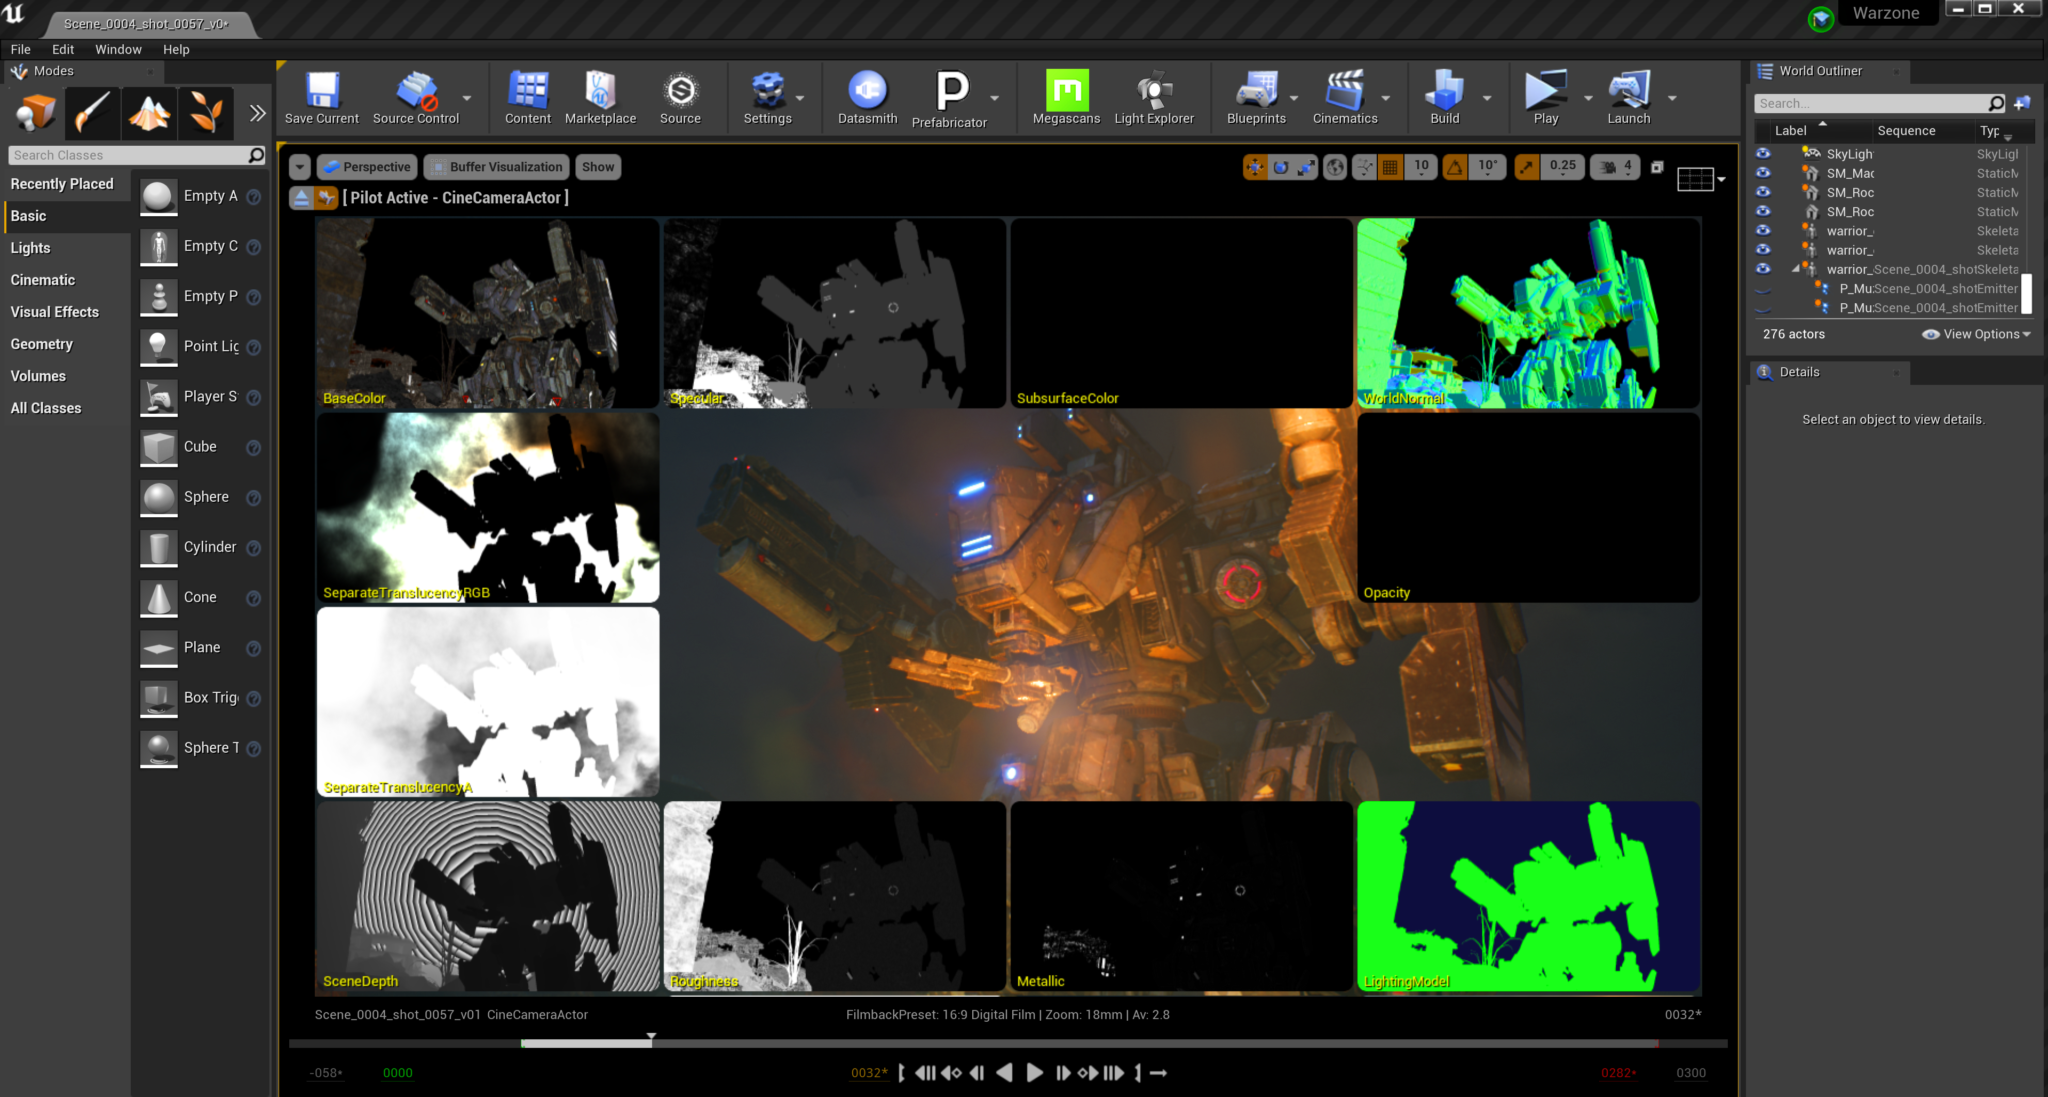Viewport: 2048px width, 1097px height.
Task: Expand View Options in World Outliner
Action: click(x=1975, y=334)
